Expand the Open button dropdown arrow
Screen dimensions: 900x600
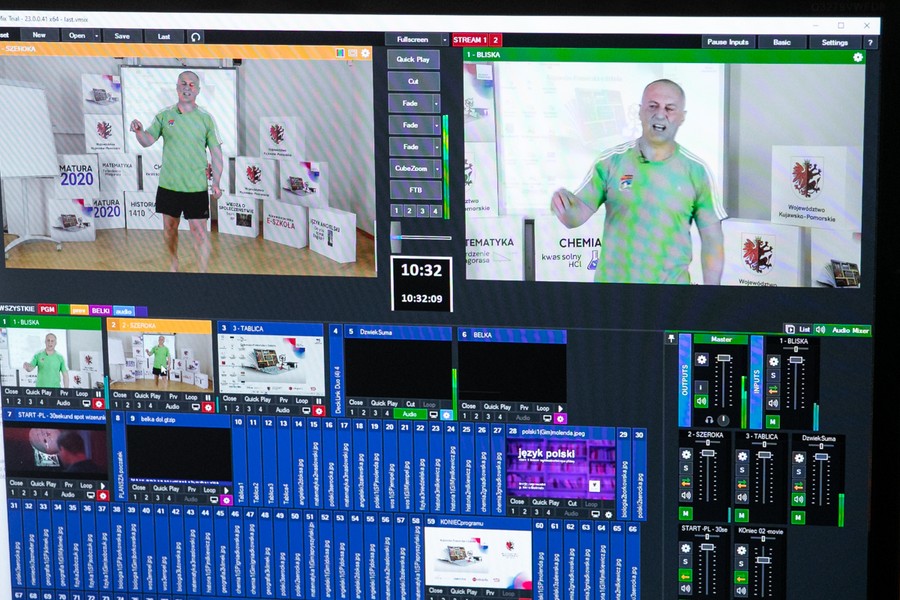coord(95,36)
